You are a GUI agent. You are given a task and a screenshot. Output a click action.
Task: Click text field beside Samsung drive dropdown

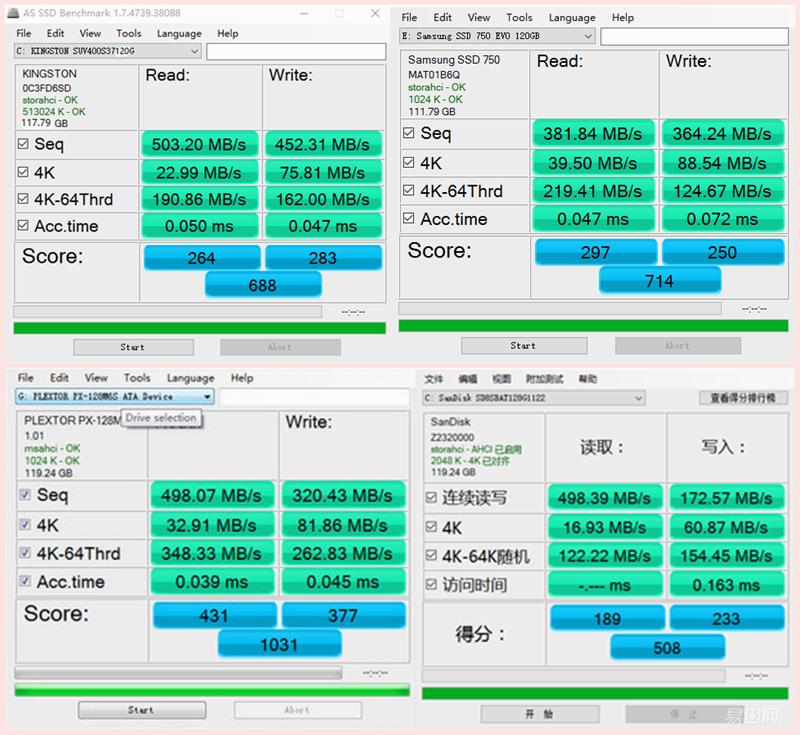click(694, 36)
